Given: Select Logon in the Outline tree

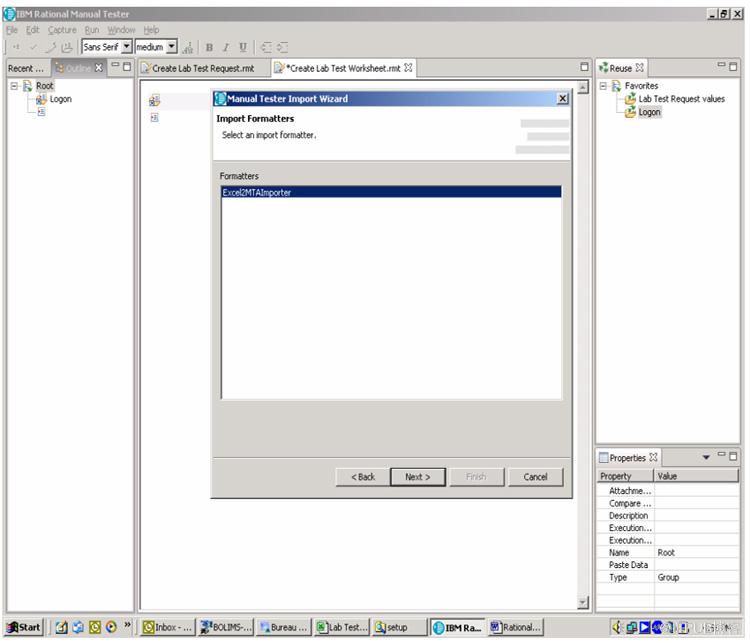Looking at the screenshot, I should click(x=60, y=99).
